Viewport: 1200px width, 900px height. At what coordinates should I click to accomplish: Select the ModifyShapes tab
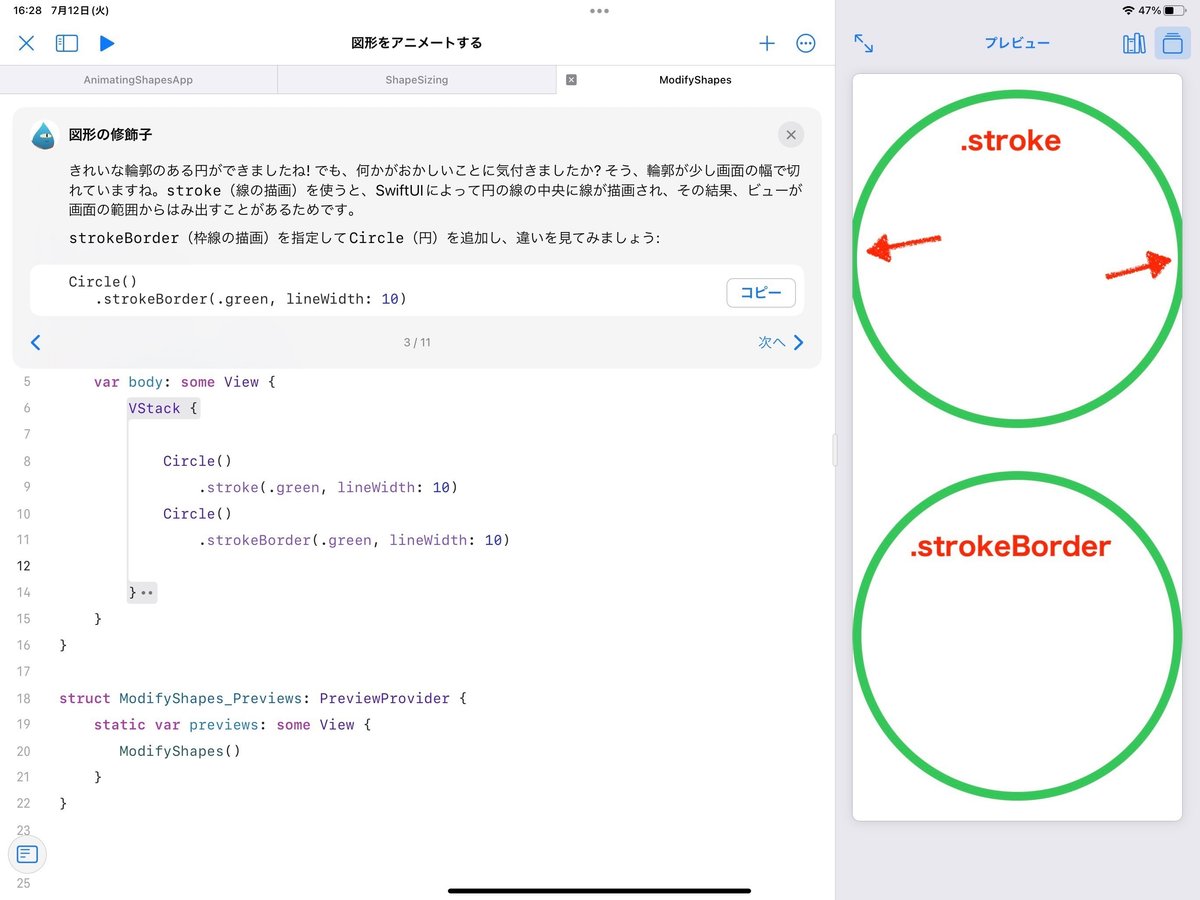click(x=695, y=80)
